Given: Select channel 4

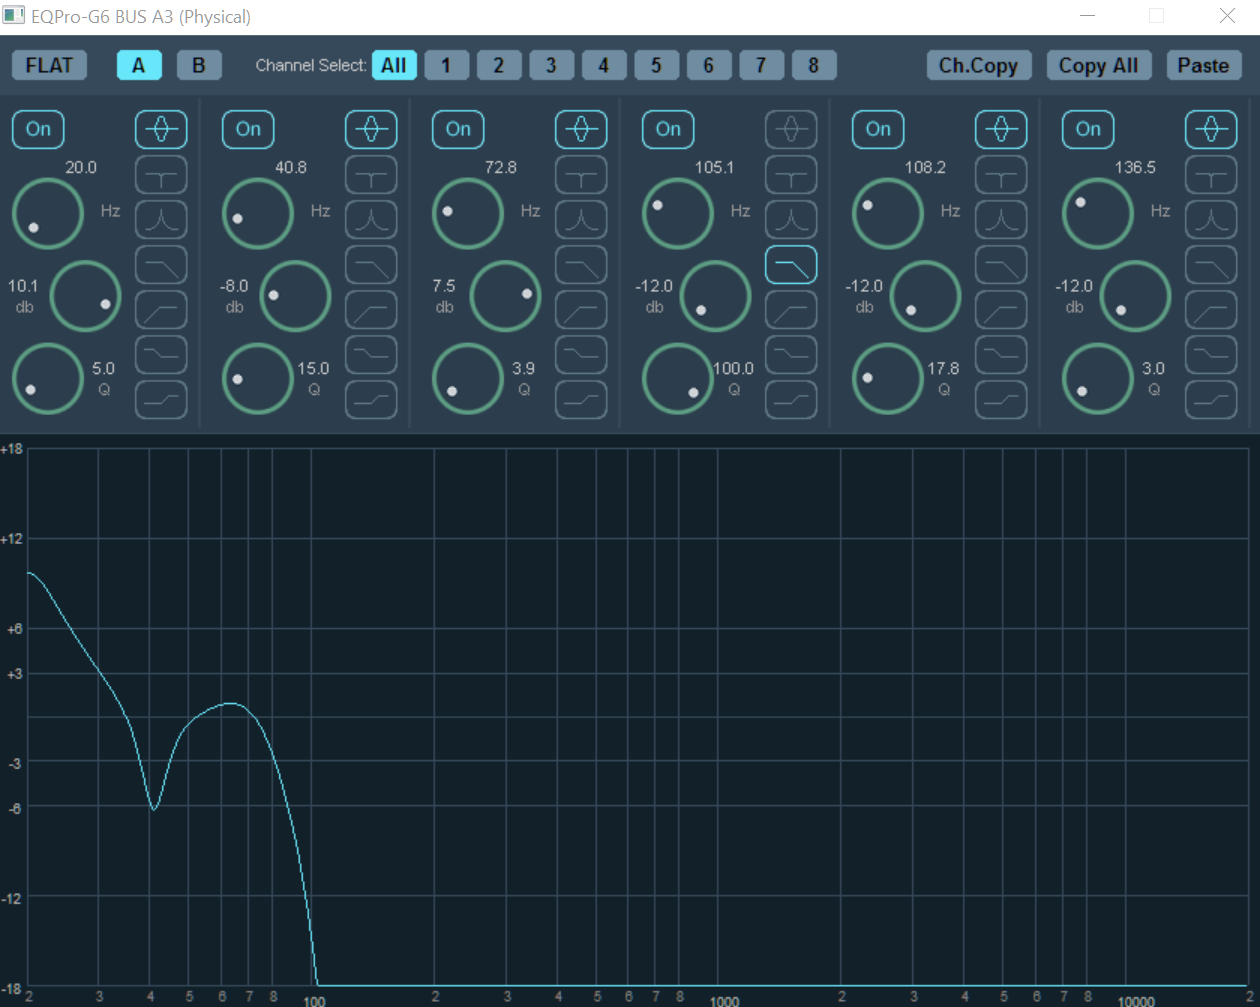Looking at the screenshot, I should click(x=604, y=65).
